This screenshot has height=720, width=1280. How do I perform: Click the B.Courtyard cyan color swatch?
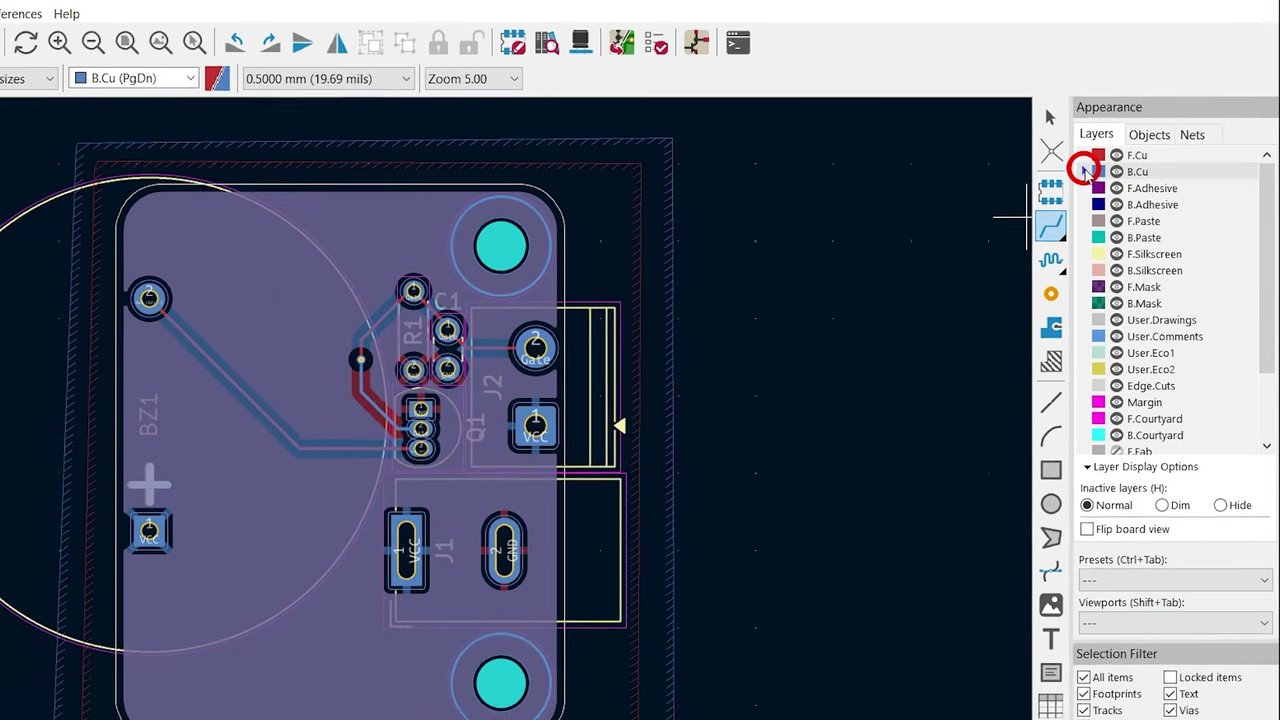pos(1098,435)
